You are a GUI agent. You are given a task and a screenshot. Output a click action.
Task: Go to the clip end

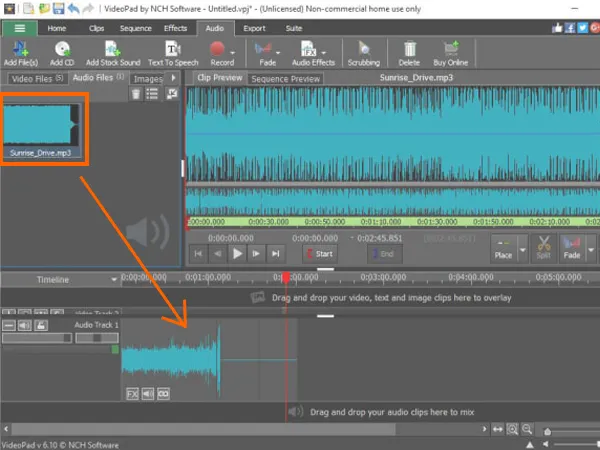coord(276,253)
